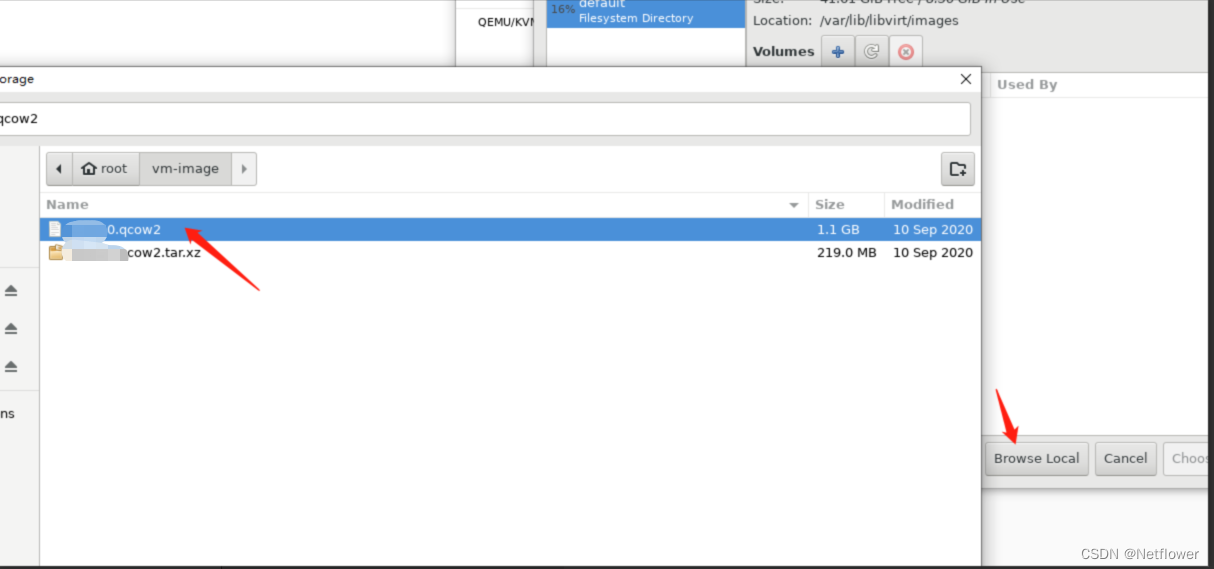Image resolution: width=1214 pixels, height=569 pixels.
Task: Click the file name location input field
Action: (x=484, y=118)
